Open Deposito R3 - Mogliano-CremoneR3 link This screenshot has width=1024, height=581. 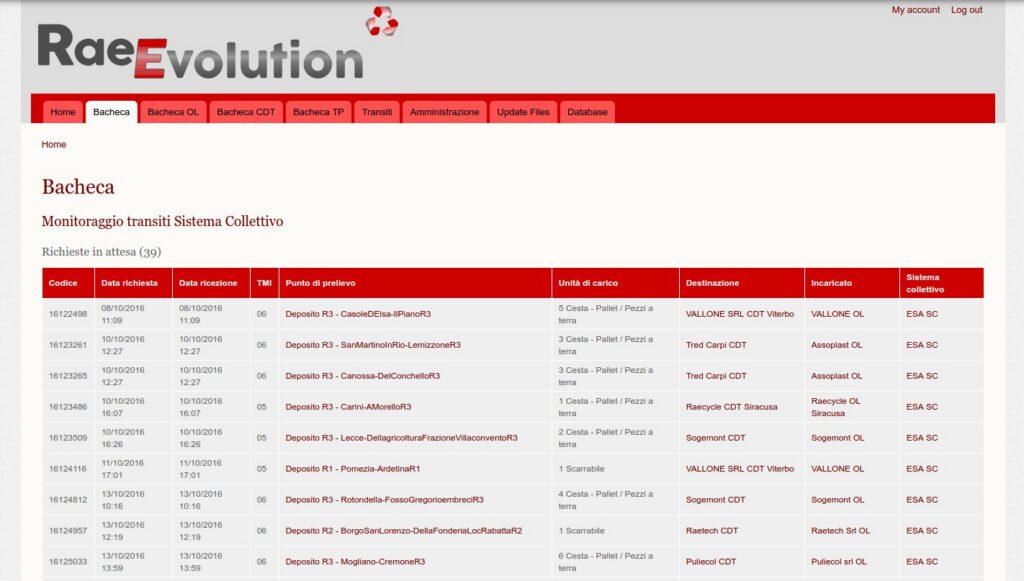coord(355,561)
